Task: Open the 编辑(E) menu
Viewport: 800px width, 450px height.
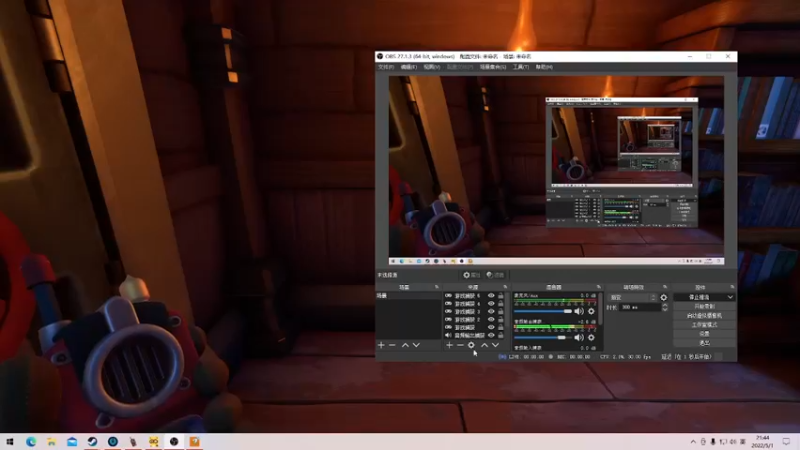Action: 409,67
